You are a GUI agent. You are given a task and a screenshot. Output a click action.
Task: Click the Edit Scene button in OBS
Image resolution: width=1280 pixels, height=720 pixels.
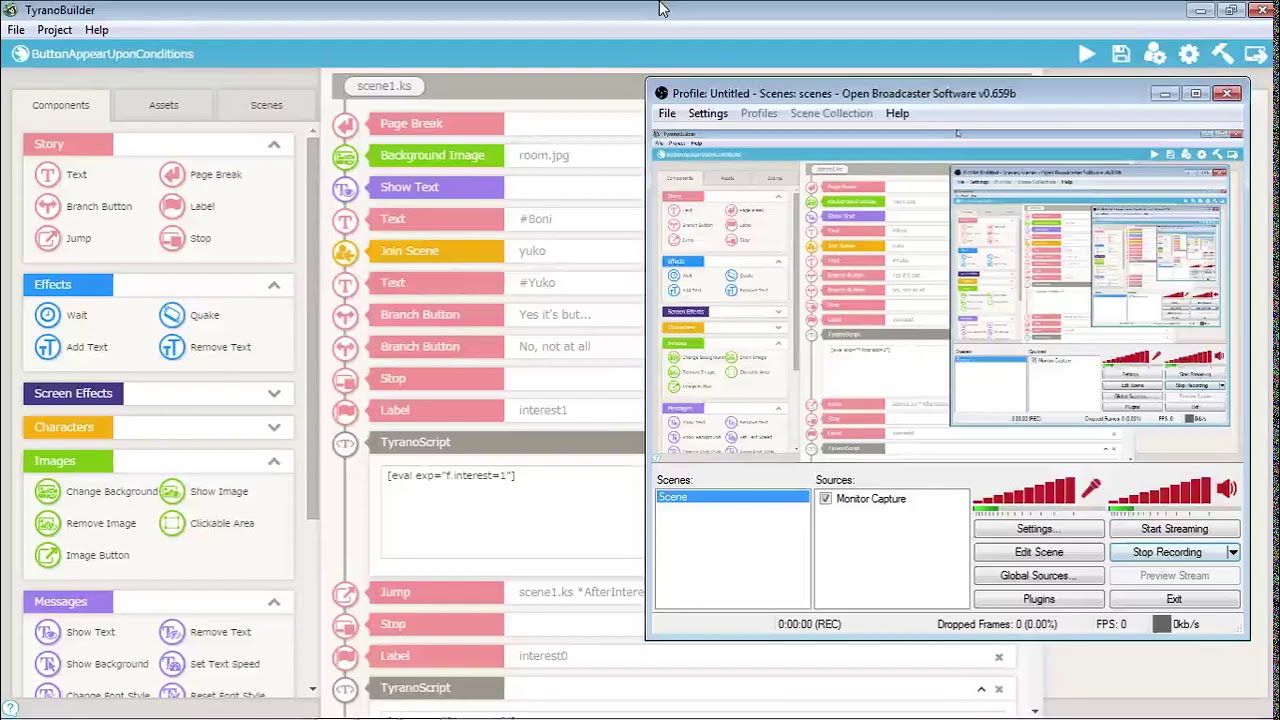pyautogui.click(x=1039, y=553)
